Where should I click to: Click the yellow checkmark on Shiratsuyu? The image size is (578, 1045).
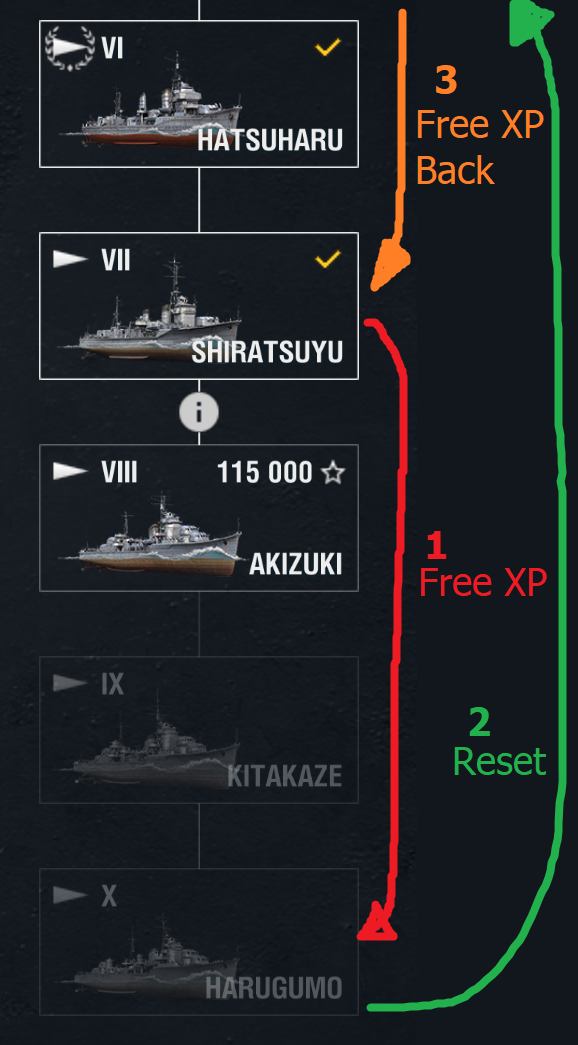(x=328, y=259)
